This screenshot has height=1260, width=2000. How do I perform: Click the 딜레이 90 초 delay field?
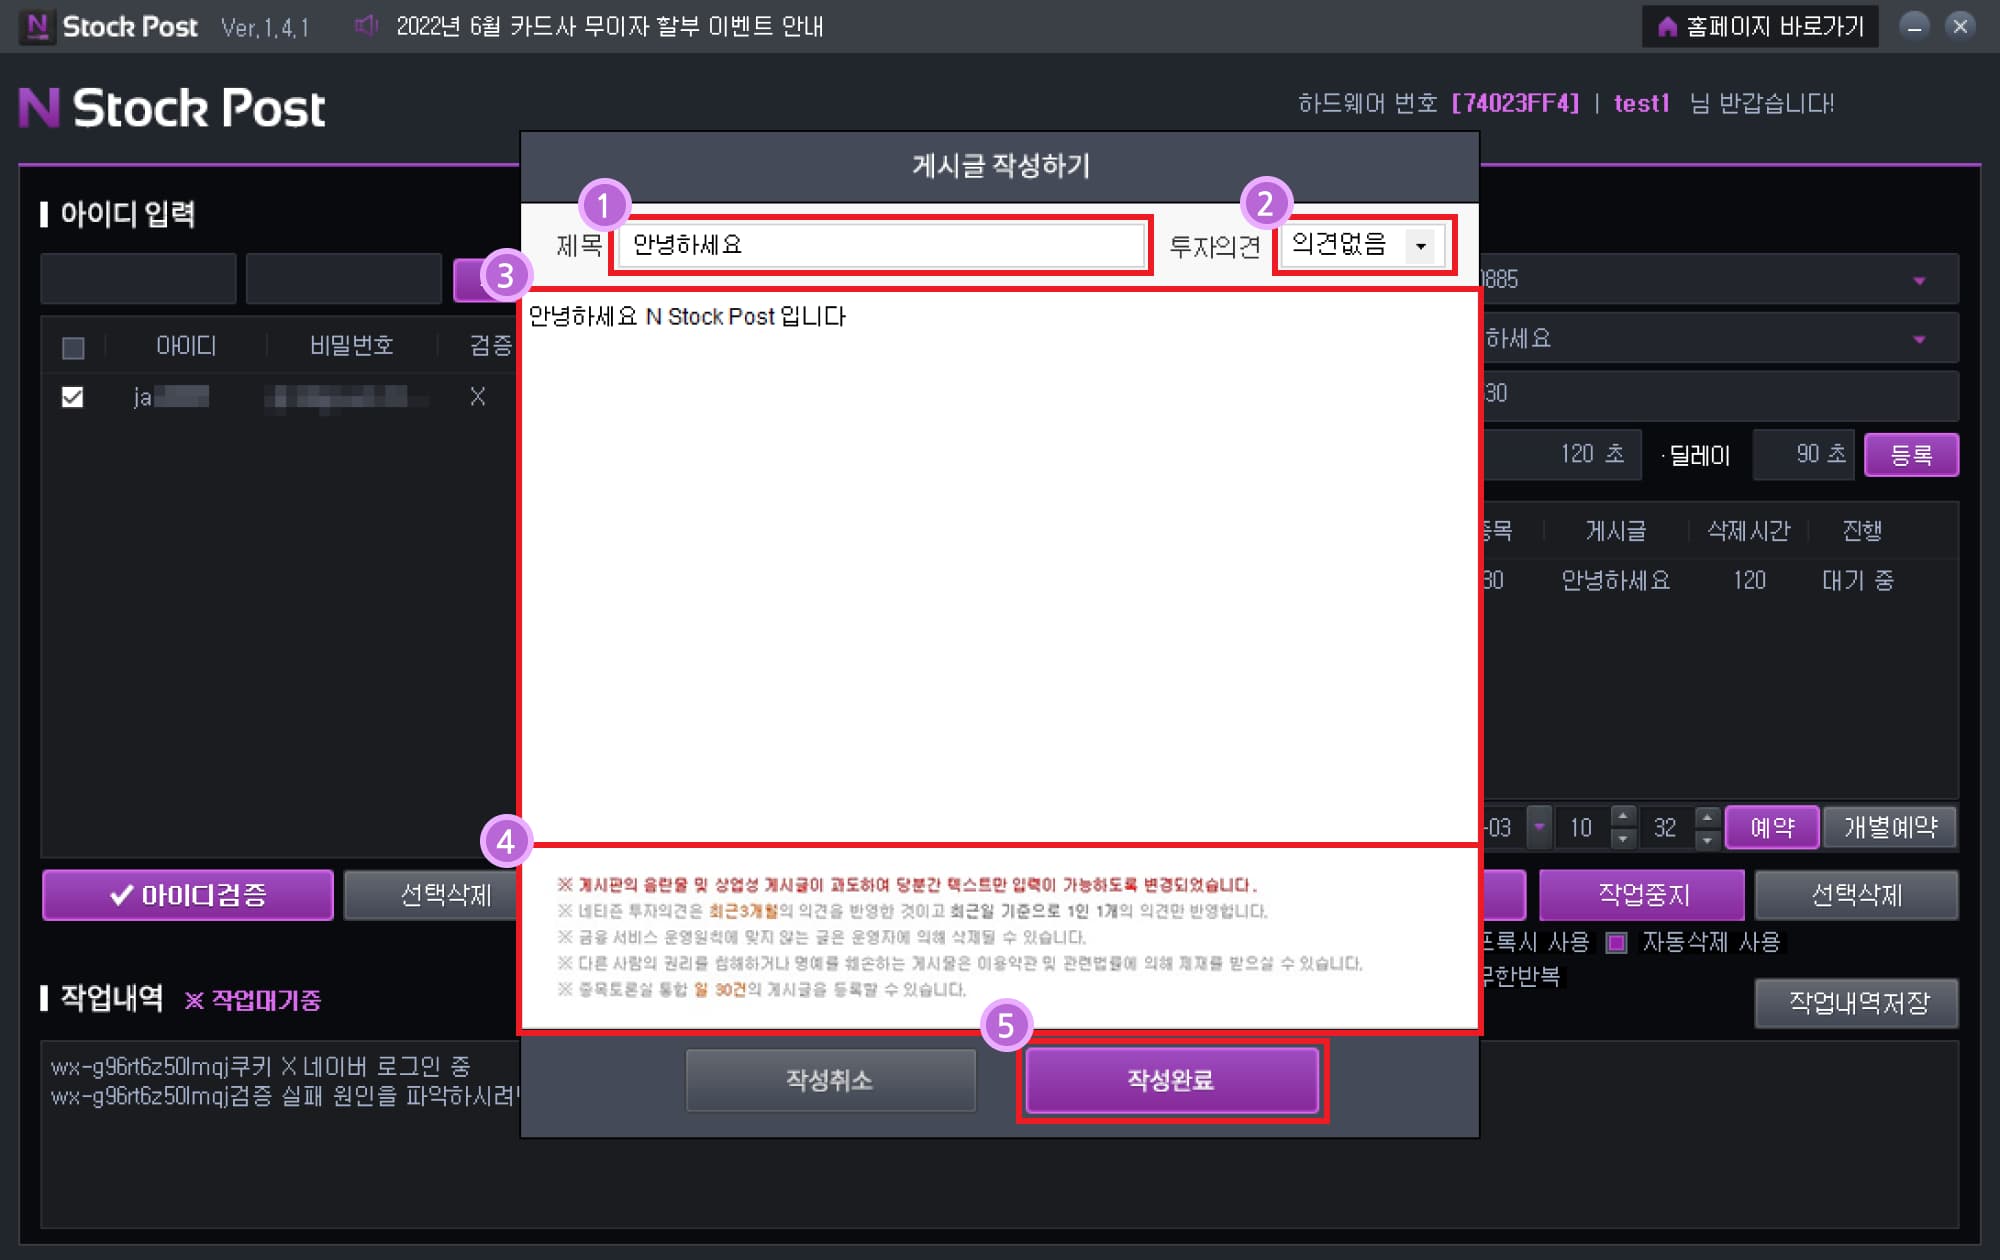point(1804,455)
